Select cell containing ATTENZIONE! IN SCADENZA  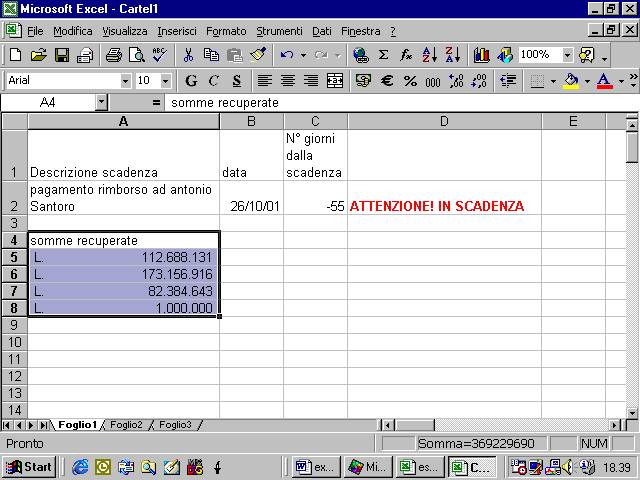tap(444, 198)
